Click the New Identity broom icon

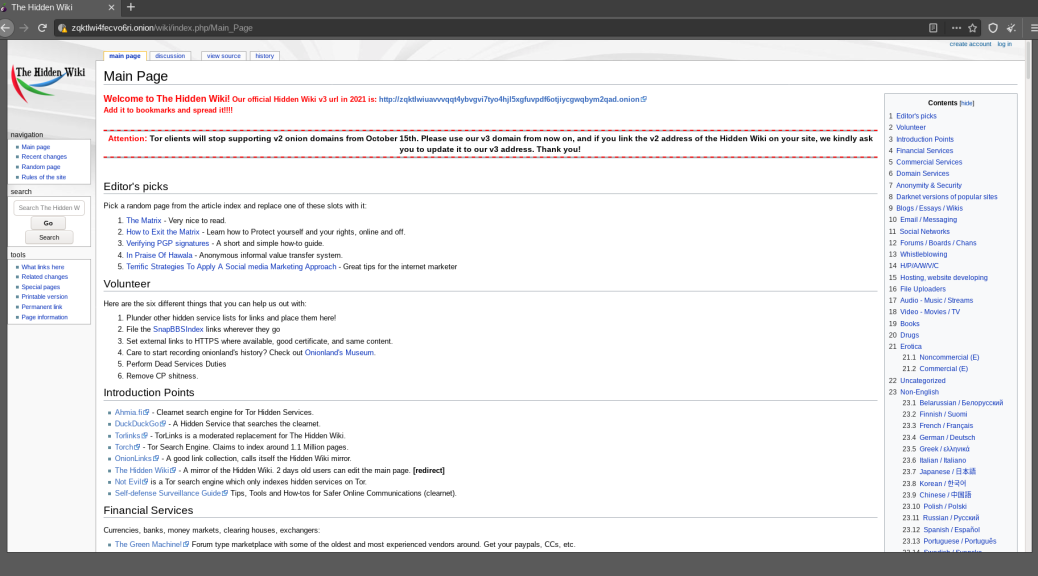pyautogui.click(x=1012, y=28)
